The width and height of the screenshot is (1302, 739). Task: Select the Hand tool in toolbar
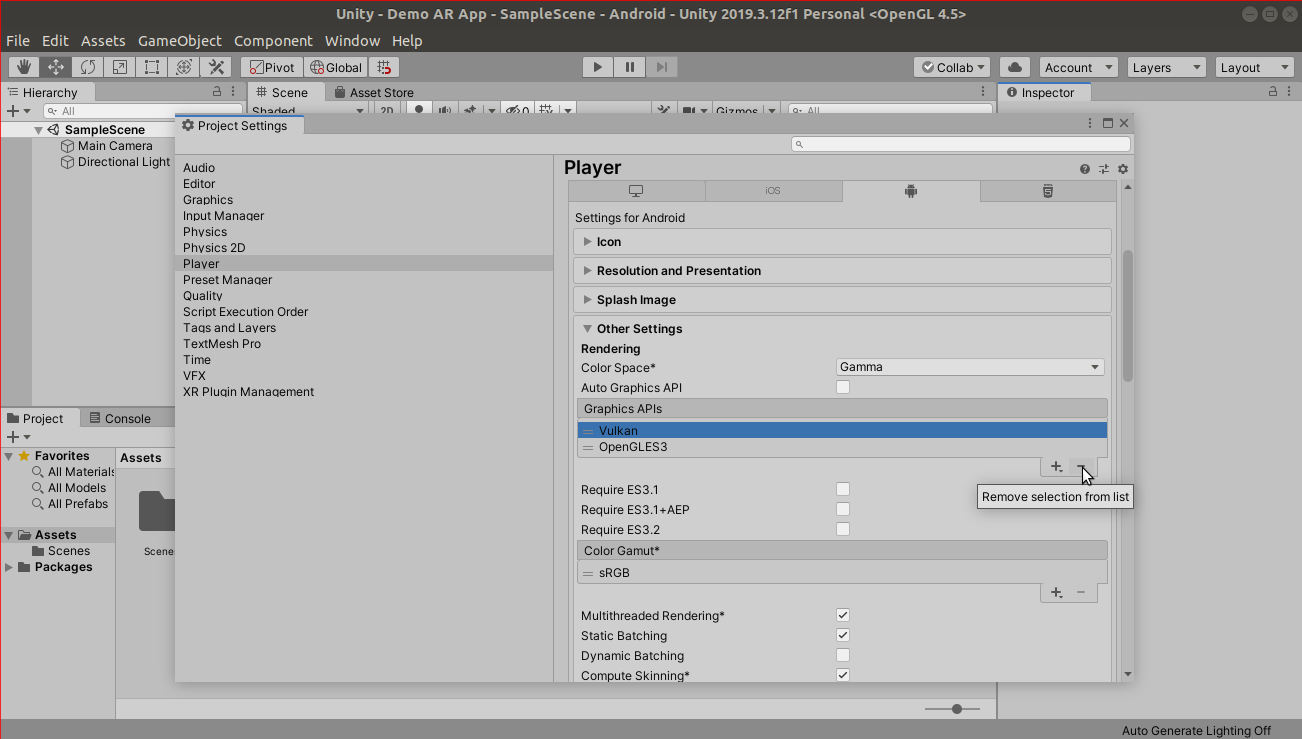pyautogui.click(x=25, y=67)
